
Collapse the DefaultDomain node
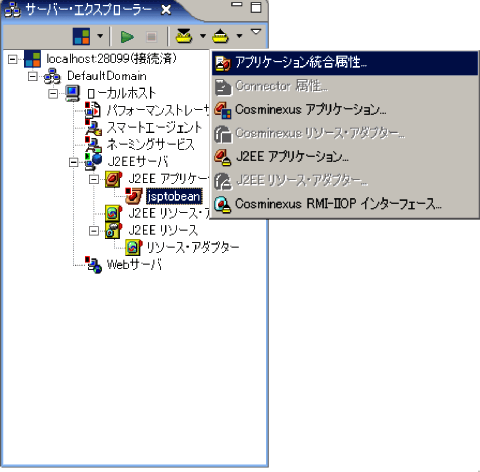(33, 77)
